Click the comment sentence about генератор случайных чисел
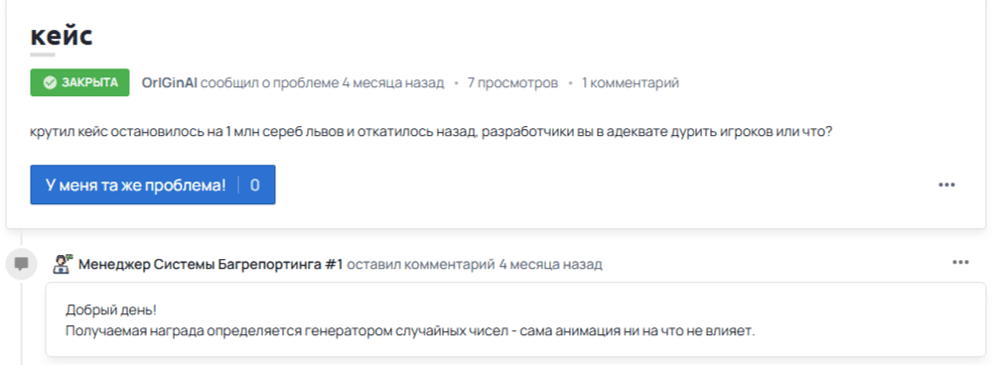This screenshot has width=1000, height=365. click(410, 331)
